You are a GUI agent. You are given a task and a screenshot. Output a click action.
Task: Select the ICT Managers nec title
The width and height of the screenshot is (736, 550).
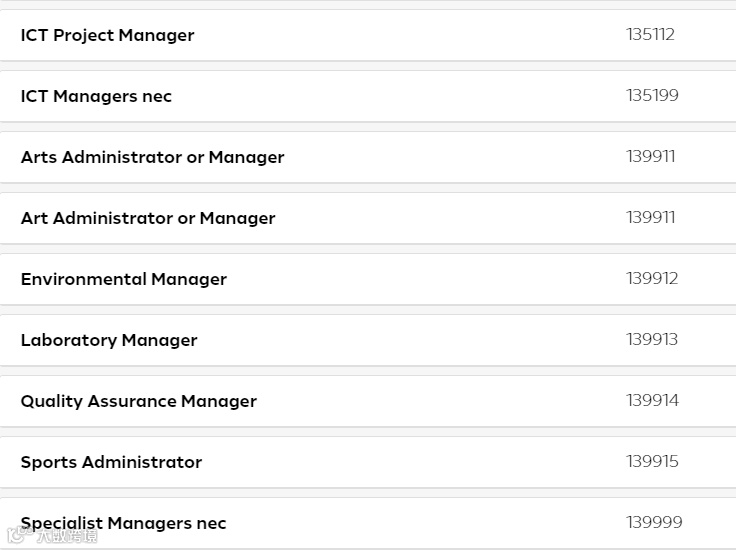[97, 96]
